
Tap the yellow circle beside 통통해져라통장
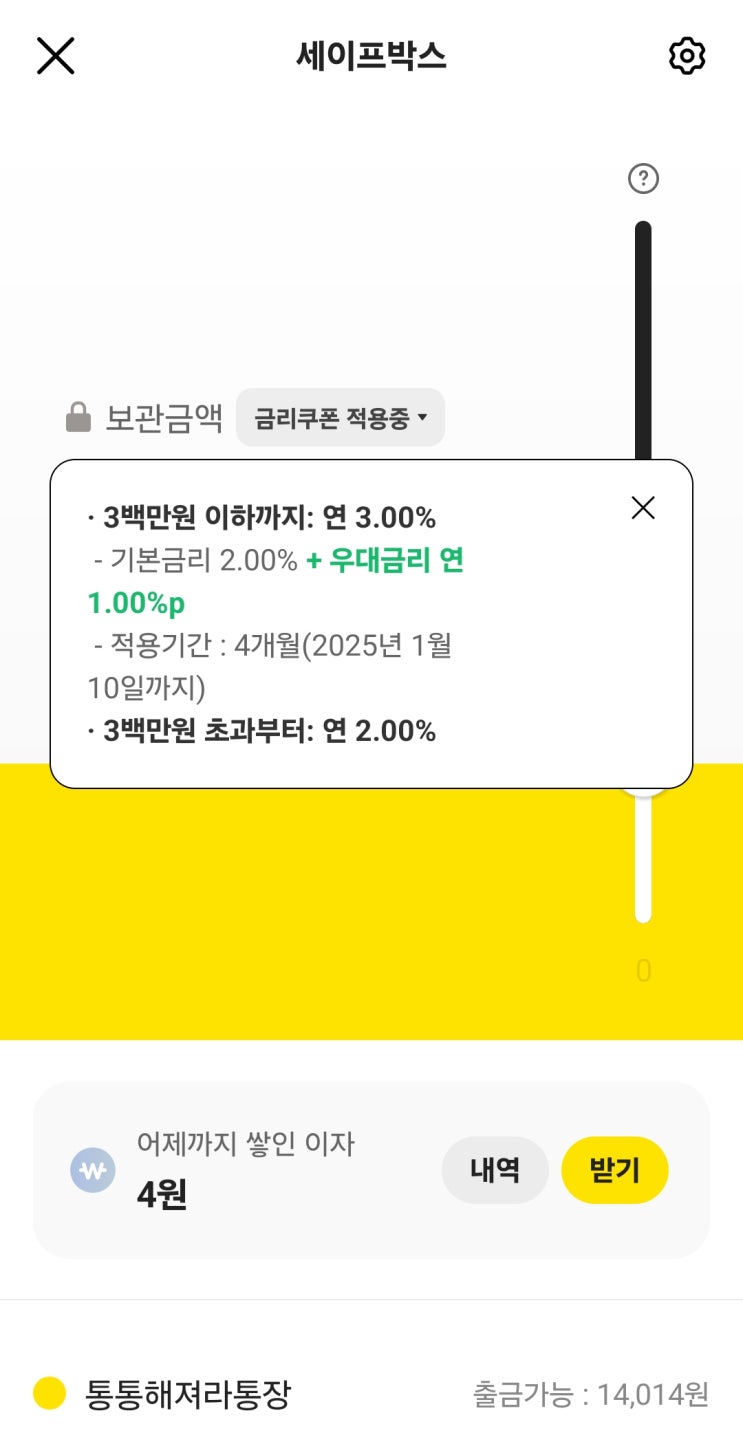50,1393
